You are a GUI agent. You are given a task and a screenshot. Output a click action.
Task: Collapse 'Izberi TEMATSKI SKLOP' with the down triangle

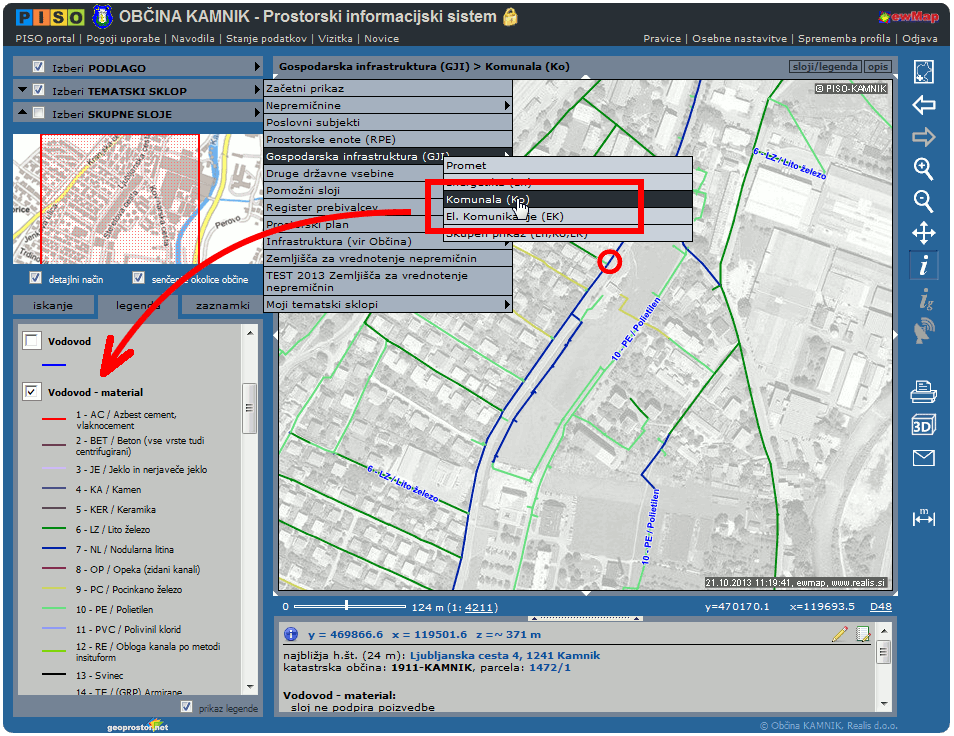click(x=22, y=91)
